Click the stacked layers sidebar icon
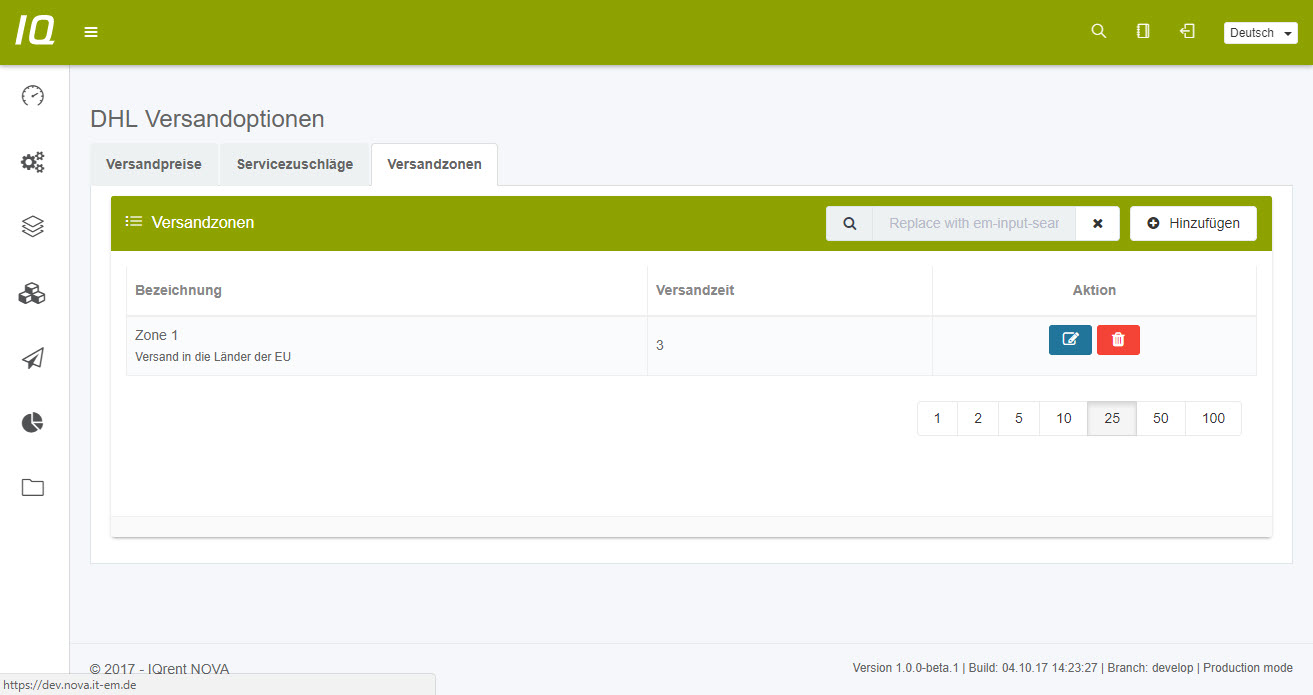The height and width of the screenshot is (695, 1313). pos(33,227)
